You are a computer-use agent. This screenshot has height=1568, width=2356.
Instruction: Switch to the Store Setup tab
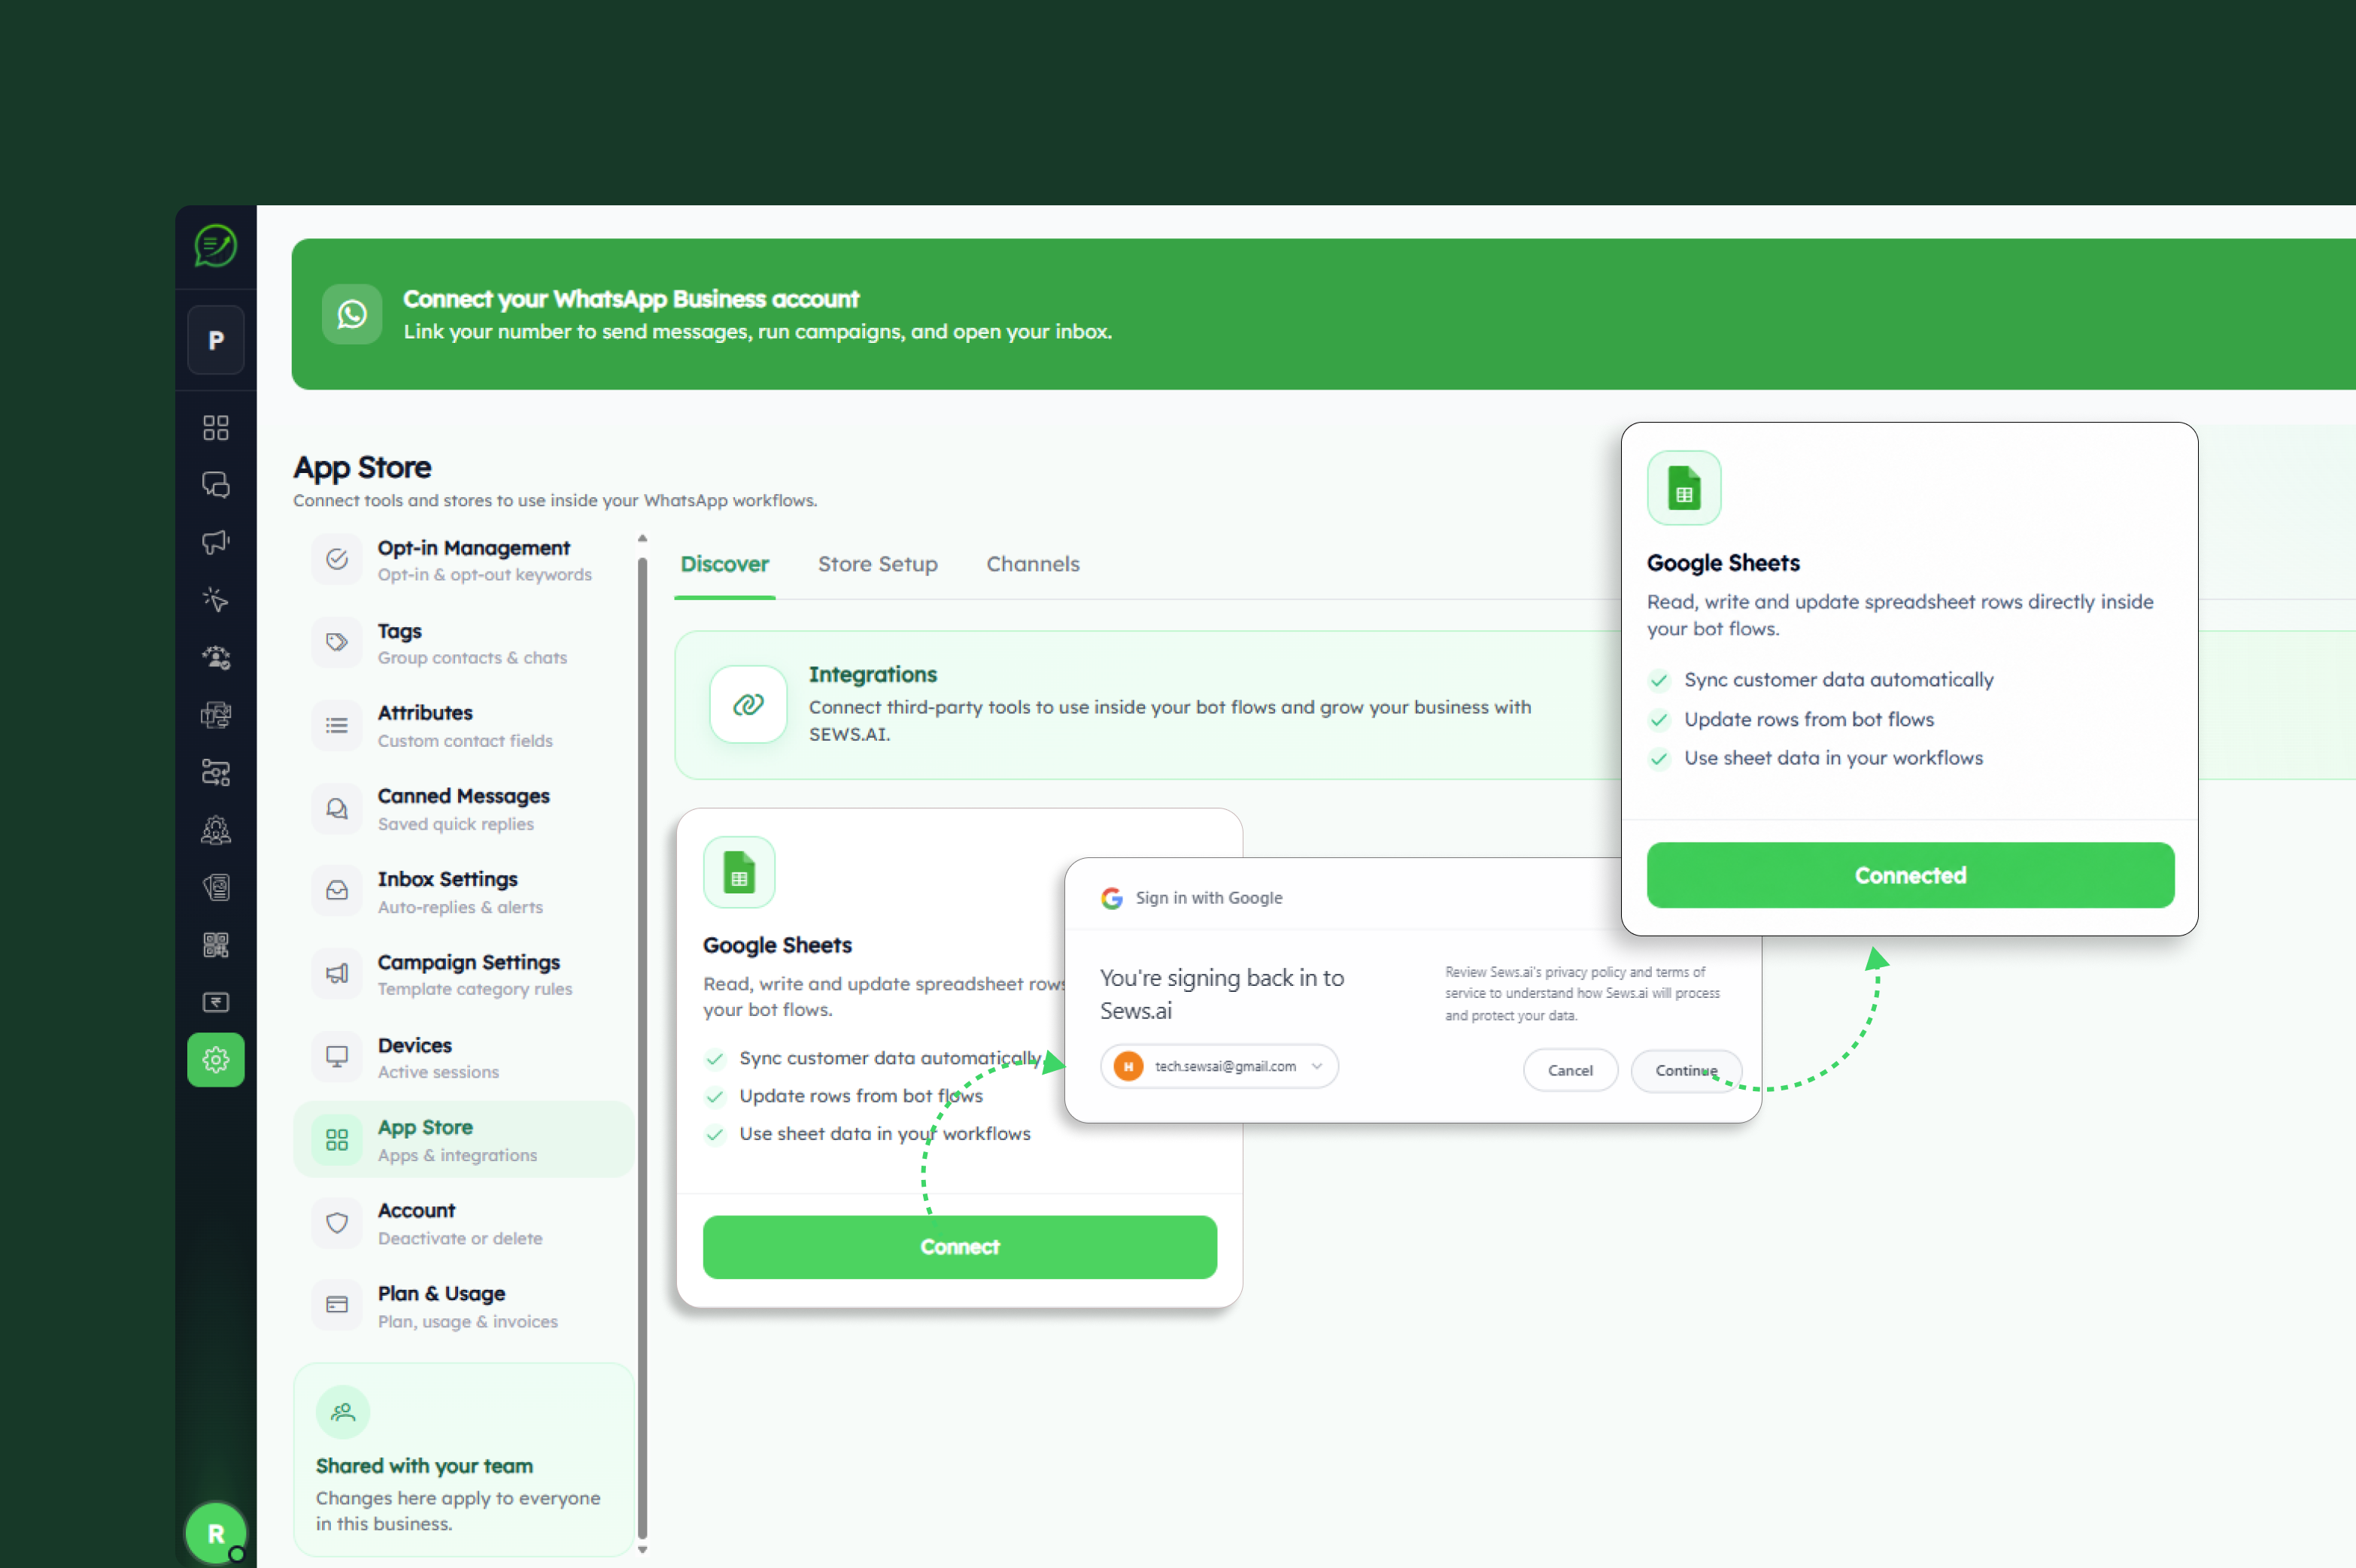point(878,565)
